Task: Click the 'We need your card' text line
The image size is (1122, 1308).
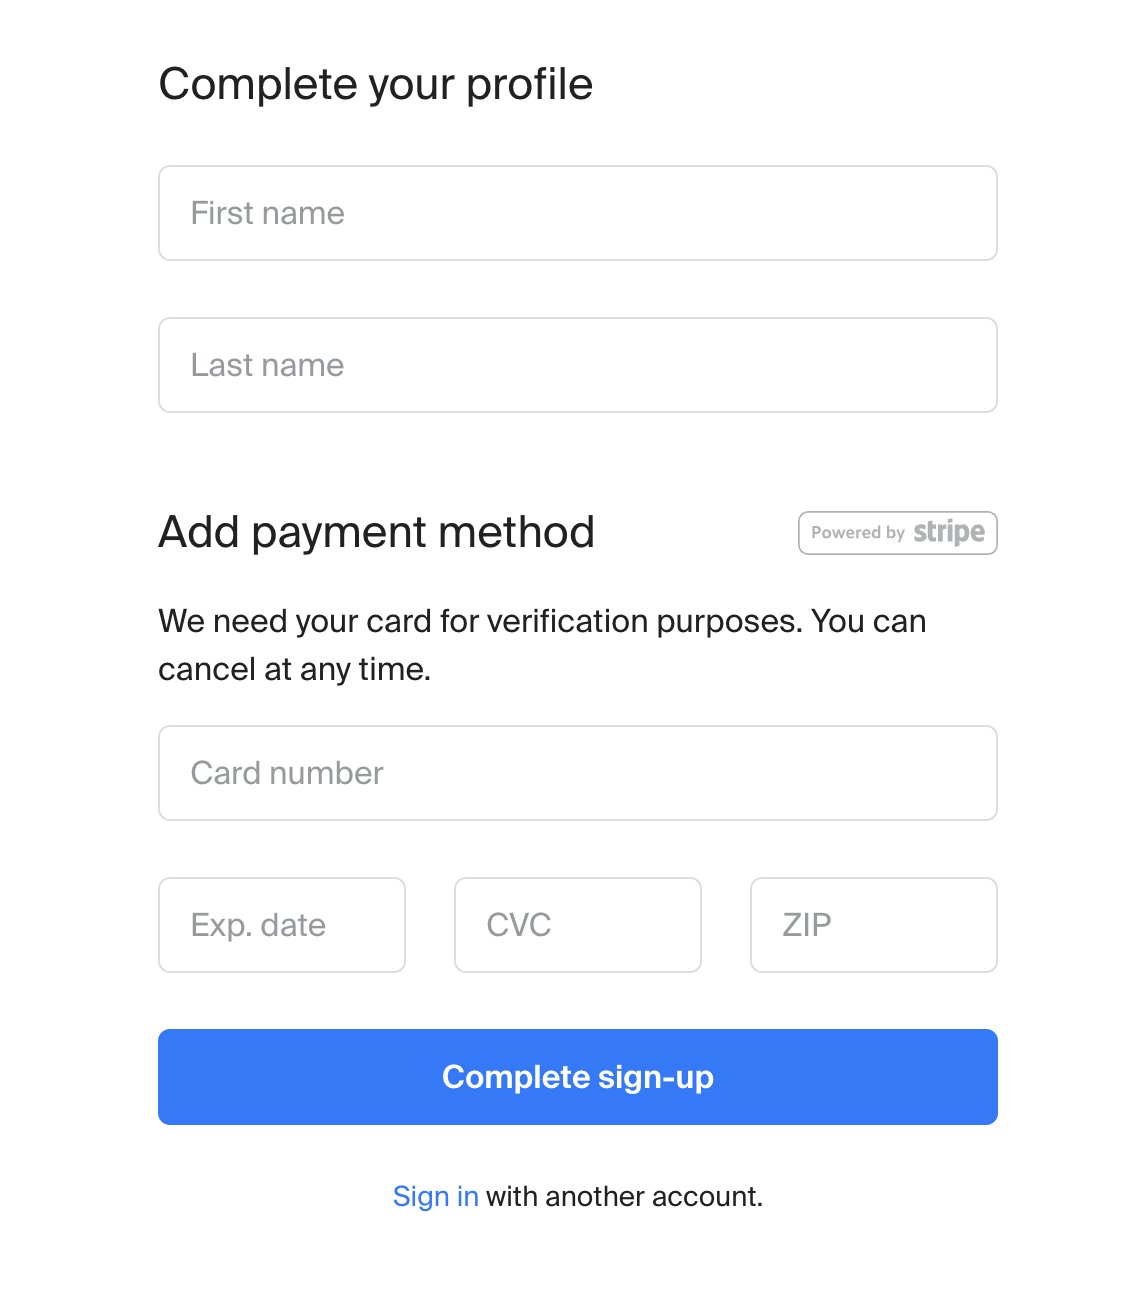Action: [x=541, y=621]
